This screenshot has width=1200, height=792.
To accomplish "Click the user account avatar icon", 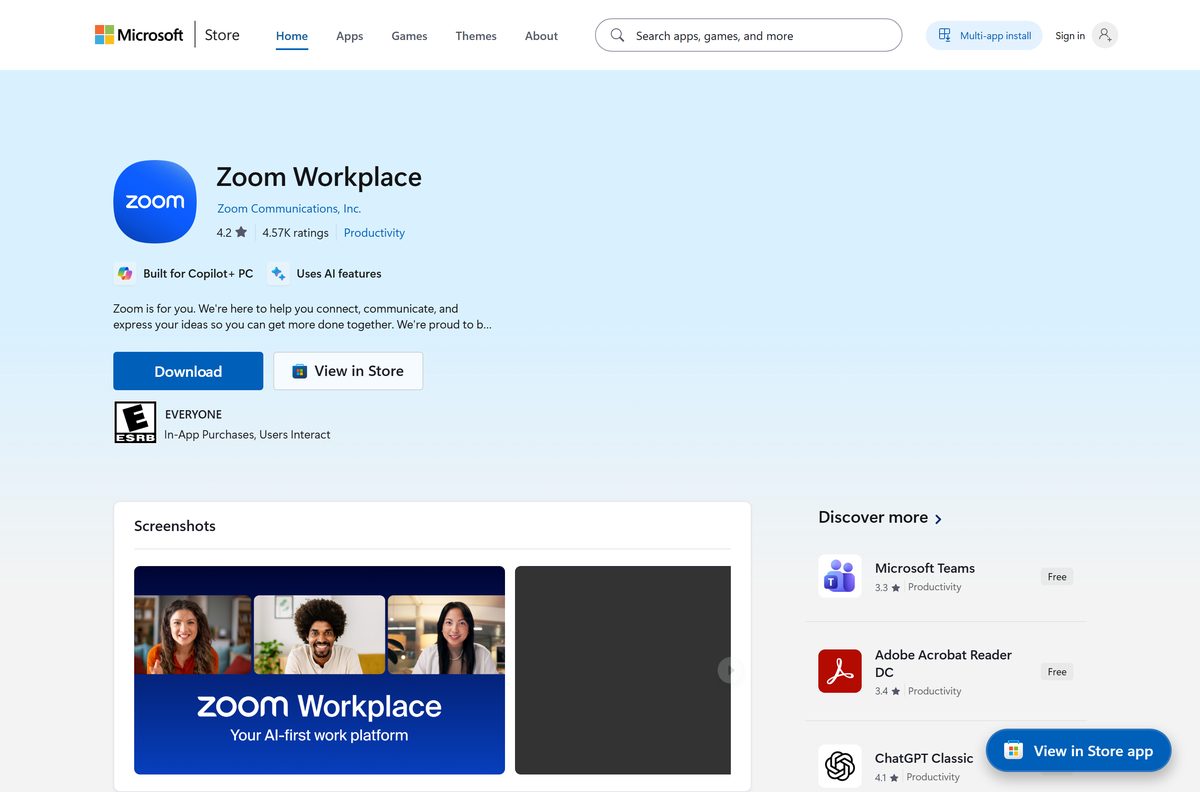I will pos(1104,35).
